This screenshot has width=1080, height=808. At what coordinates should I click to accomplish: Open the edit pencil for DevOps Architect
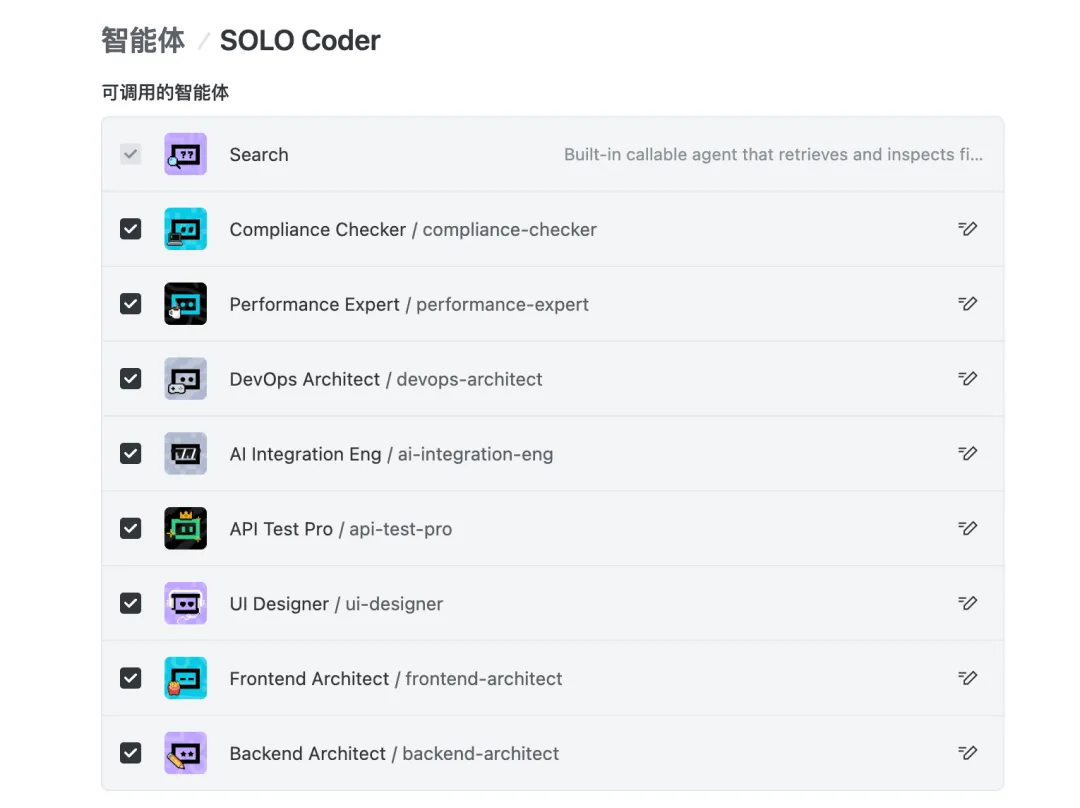(x=967, y=379)
